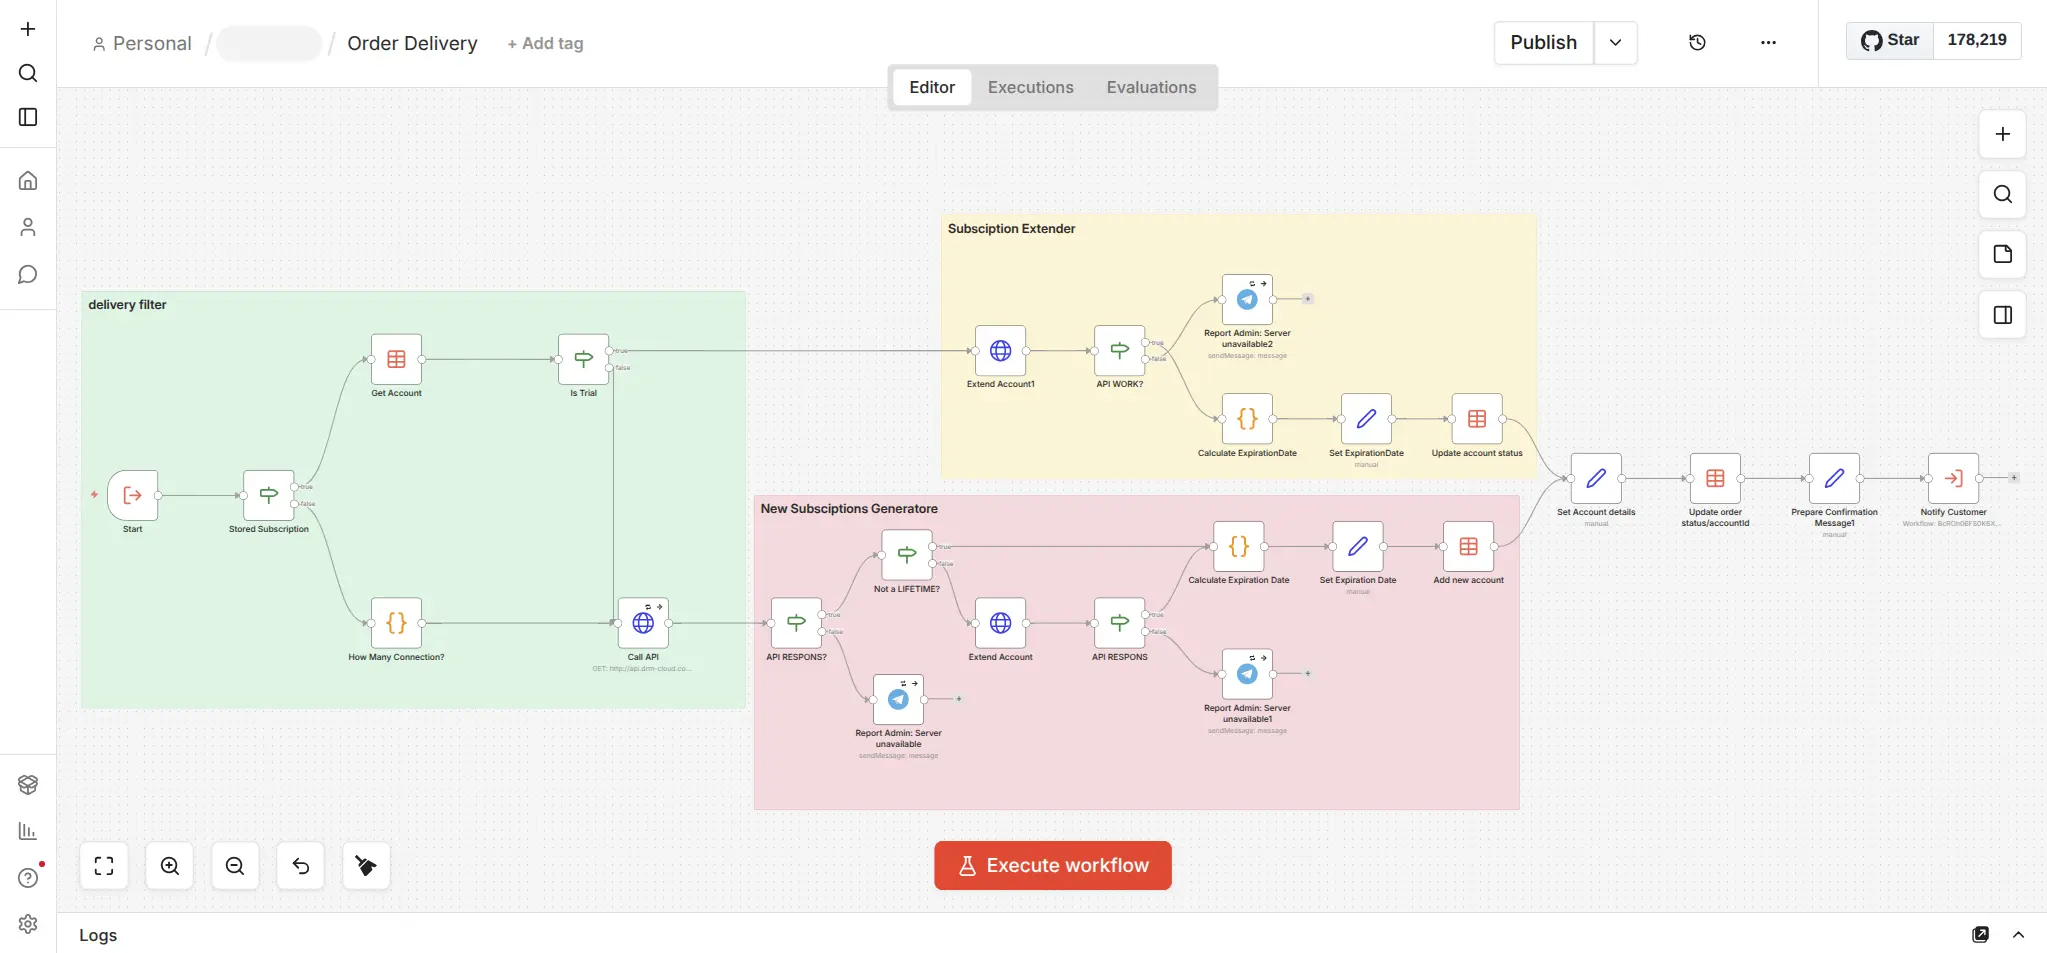Viewport: 2047px width, 953px height.
Task: Click the add node plus button on canvas
Action: [2002, 135]
